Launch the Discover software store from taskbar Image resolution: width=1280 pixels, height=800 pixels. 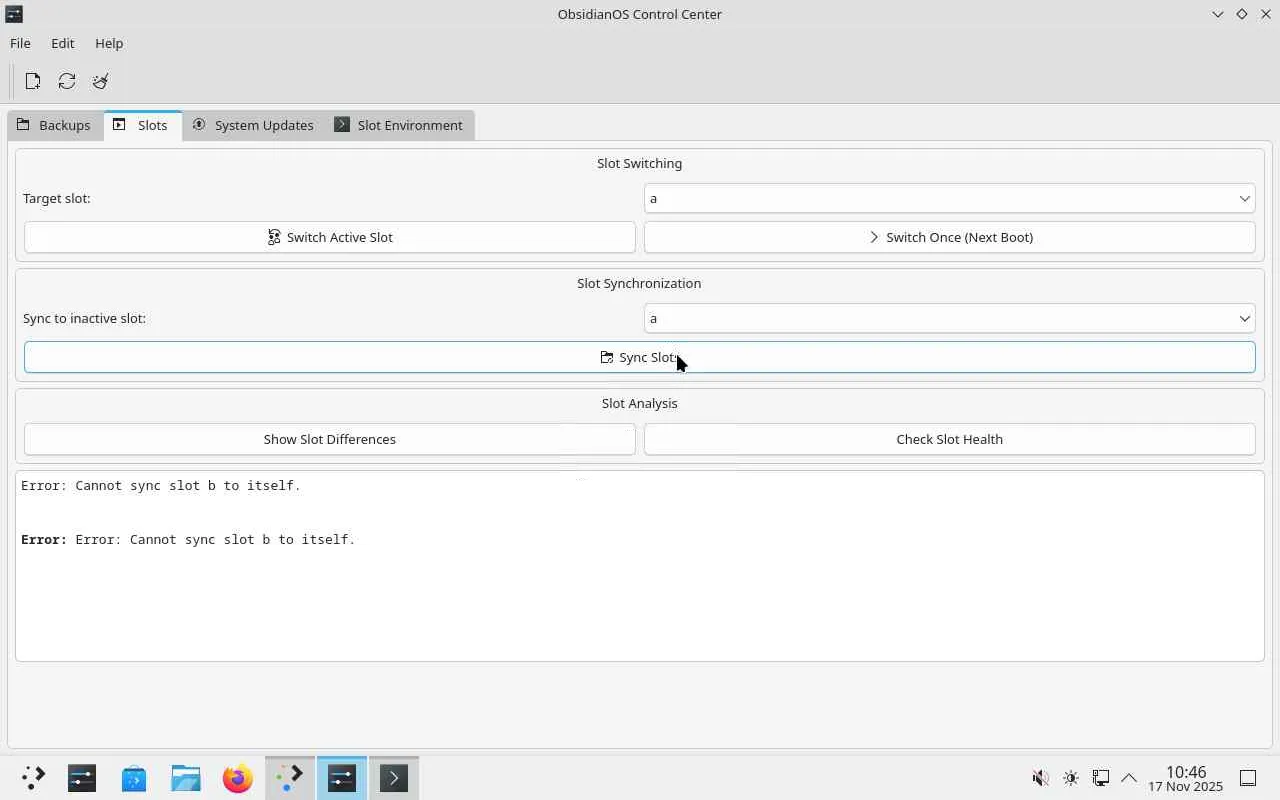point(134,777)
